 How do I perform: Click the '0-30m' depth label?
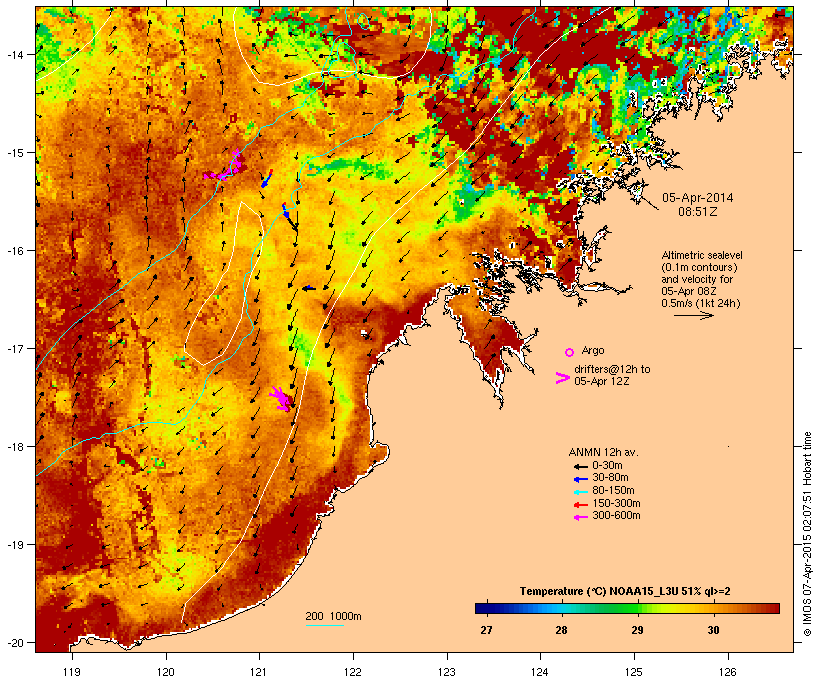tap(607, 466)
